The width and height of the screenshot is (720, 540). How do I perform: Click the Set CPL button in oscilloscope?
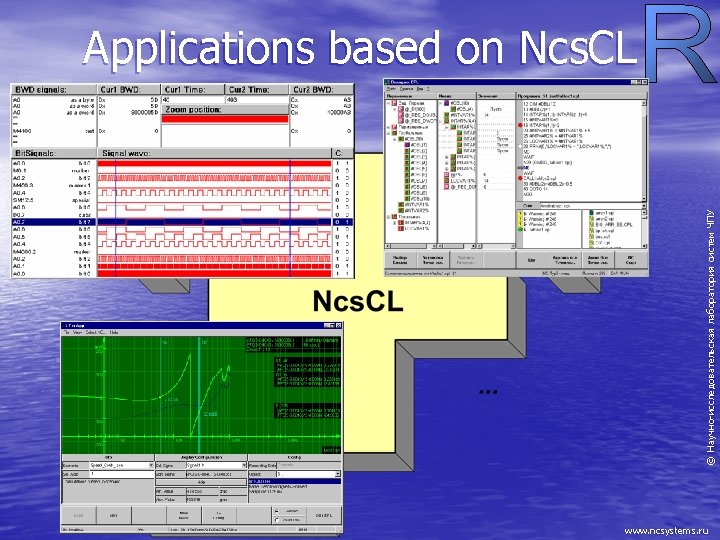[x=324, y=516]
